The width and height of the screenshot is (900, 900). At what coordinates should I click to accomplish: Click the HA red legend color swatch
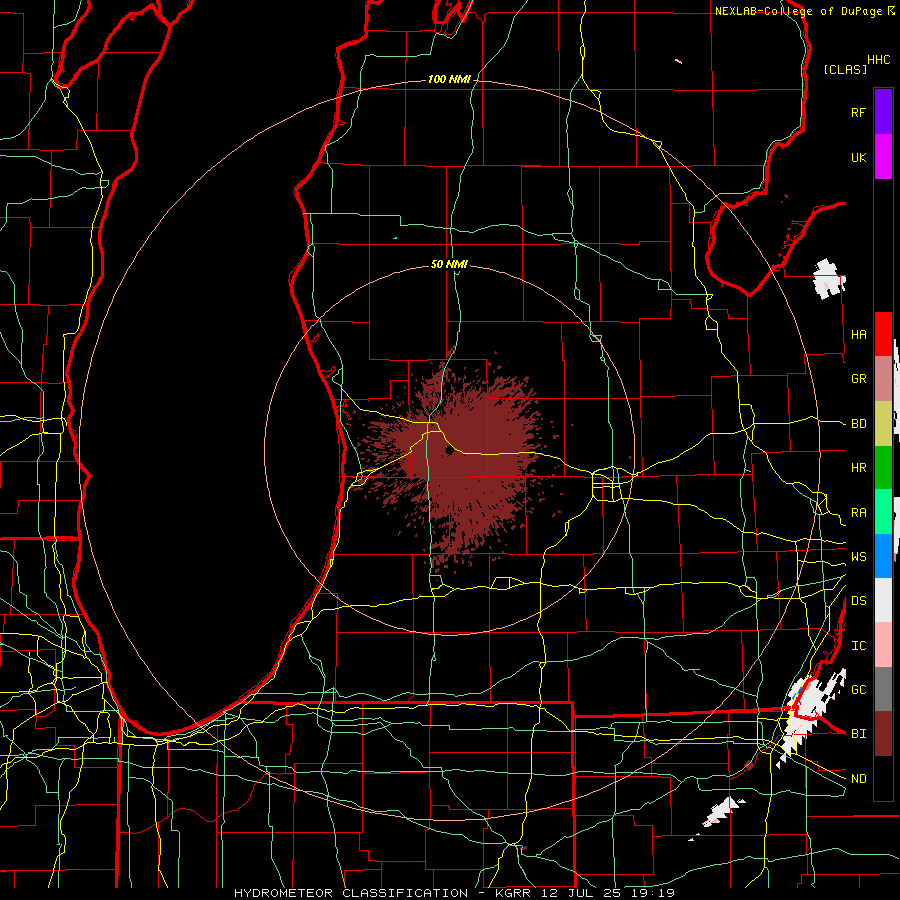pyautogui.click(x=883, y=334)
